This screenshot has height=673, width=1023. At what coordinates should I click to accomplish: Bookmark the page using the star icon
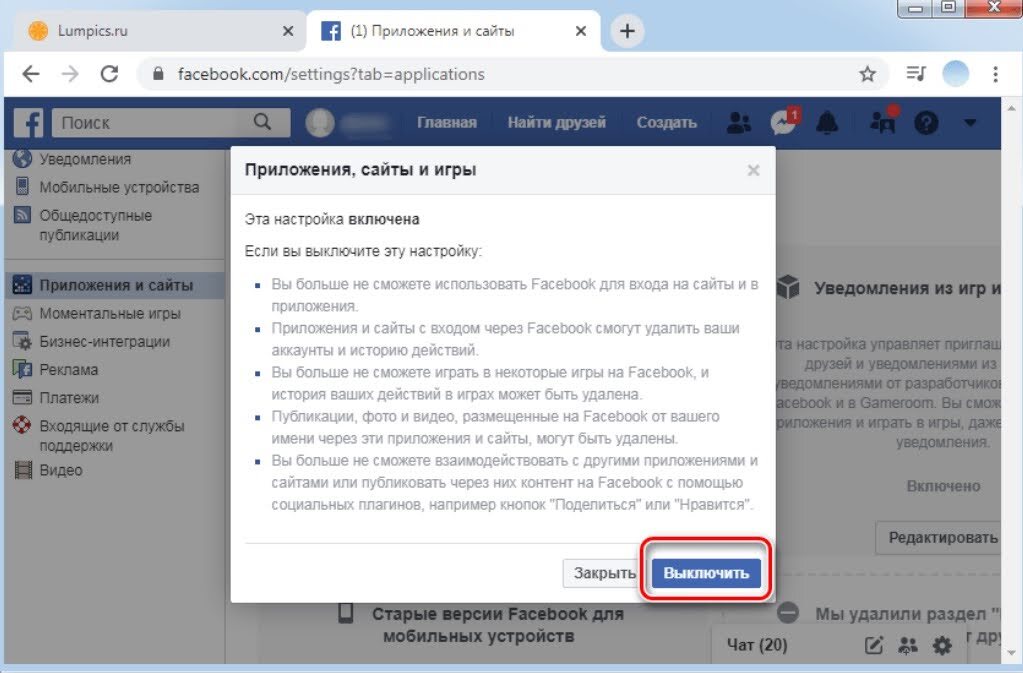(x=869, y=73)
